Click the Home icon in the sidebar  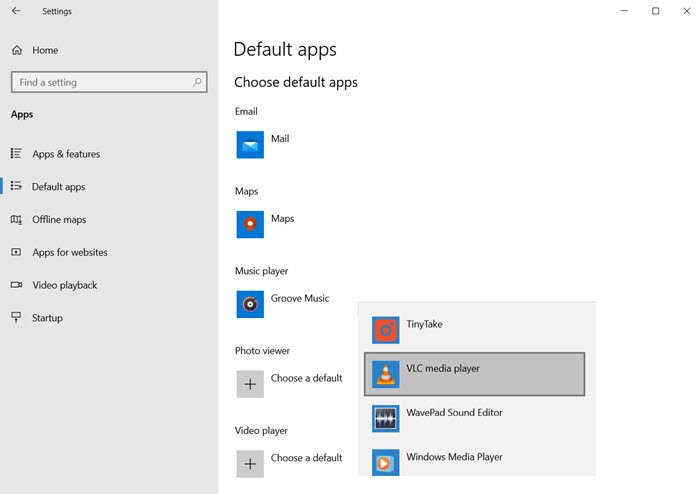point(17,50)
